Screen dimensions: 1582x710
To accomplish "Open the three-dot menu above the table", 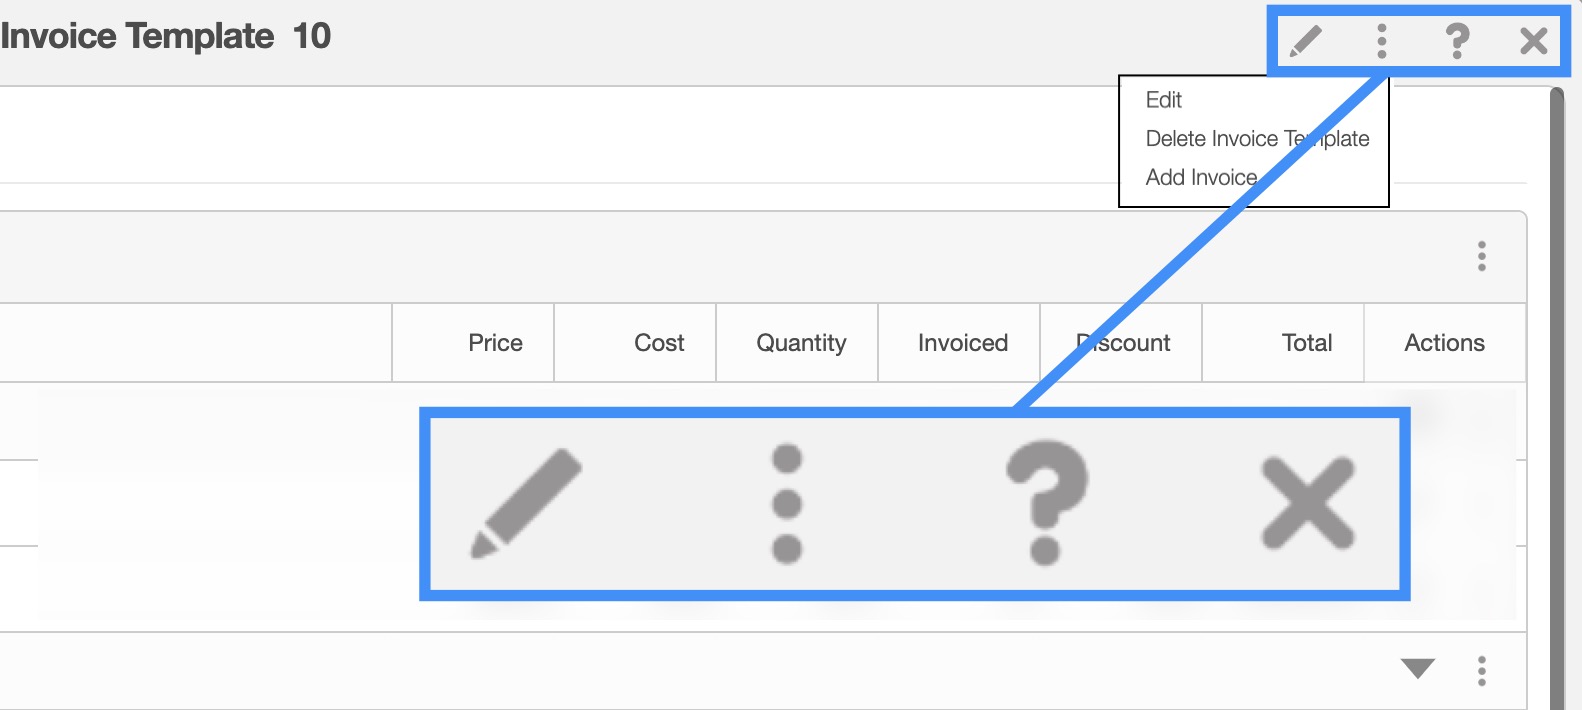I will (x=1482, y=256).
